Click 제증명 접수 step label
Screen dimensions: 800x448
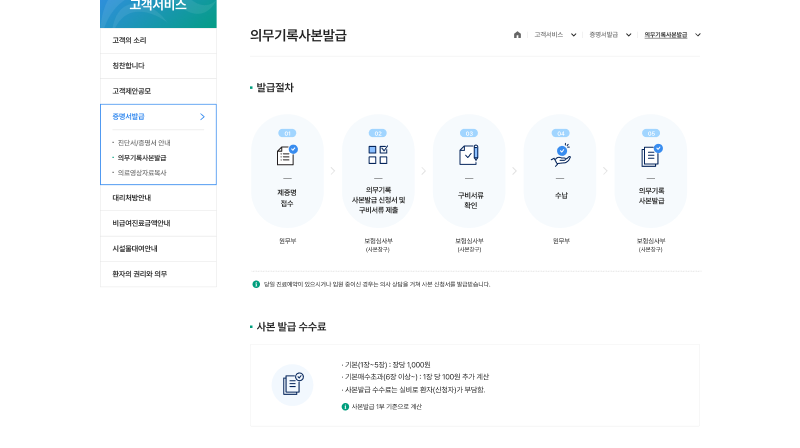point(287,198)
